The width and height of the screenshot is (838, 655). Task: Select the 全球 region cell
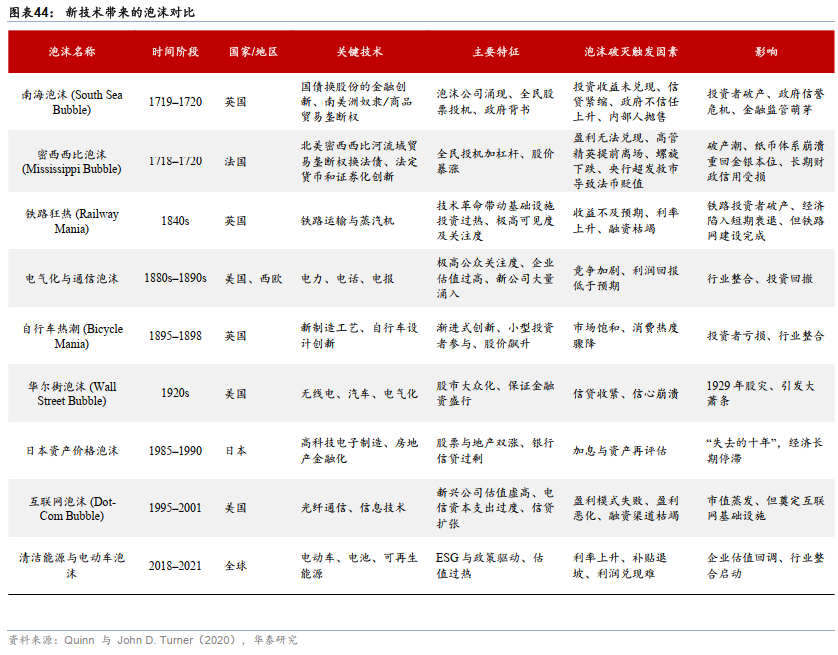(x=236, y=565)
